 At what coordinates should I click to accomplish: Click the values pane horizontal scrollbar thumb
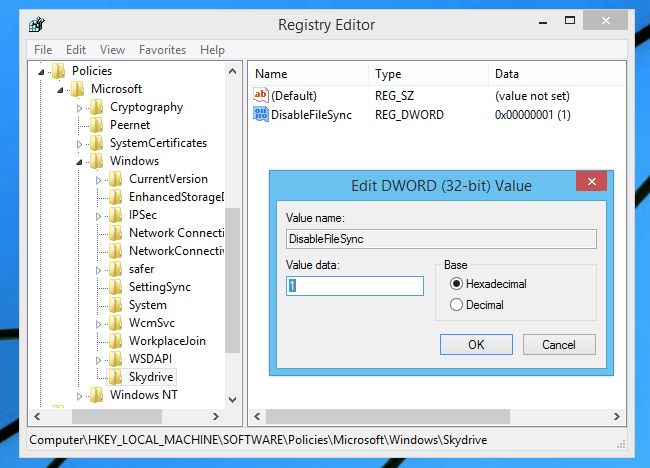tap(388, 417)
